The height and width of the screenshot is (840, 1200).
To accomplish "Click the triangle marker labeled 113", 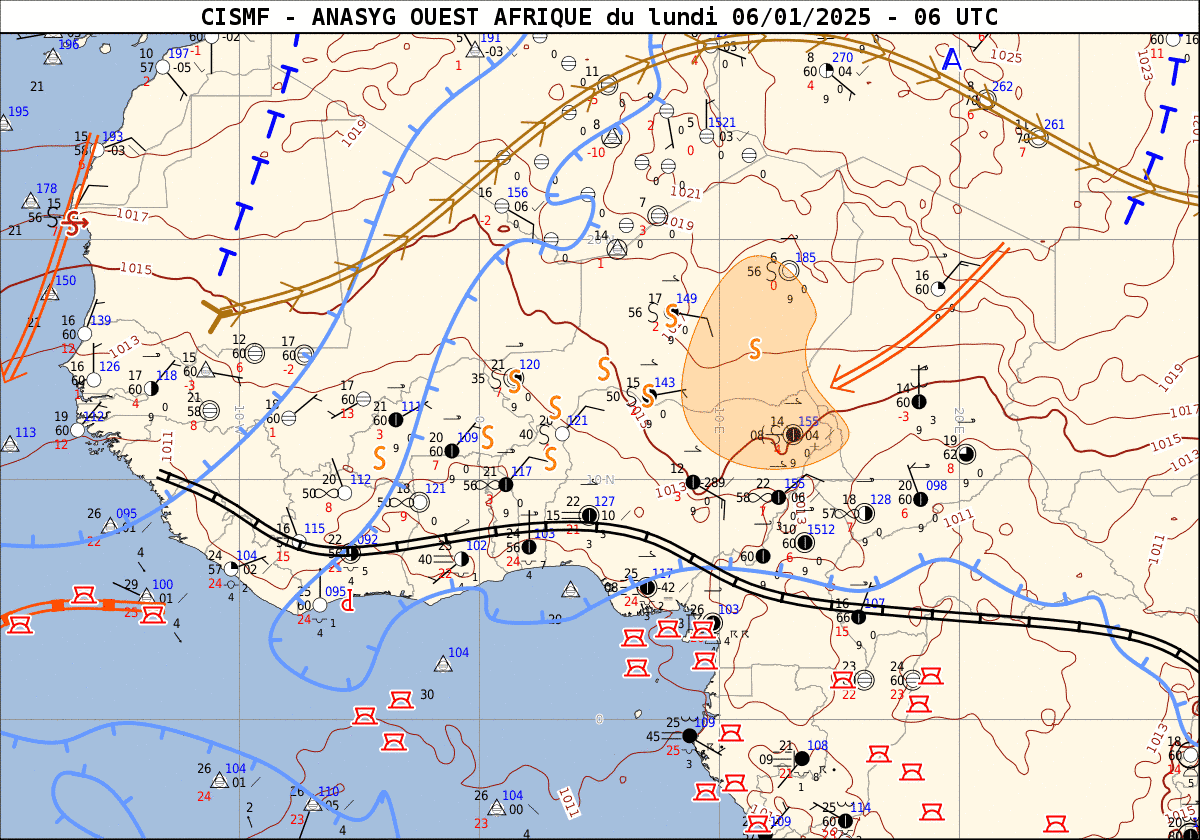I will [x=10, y=445].
